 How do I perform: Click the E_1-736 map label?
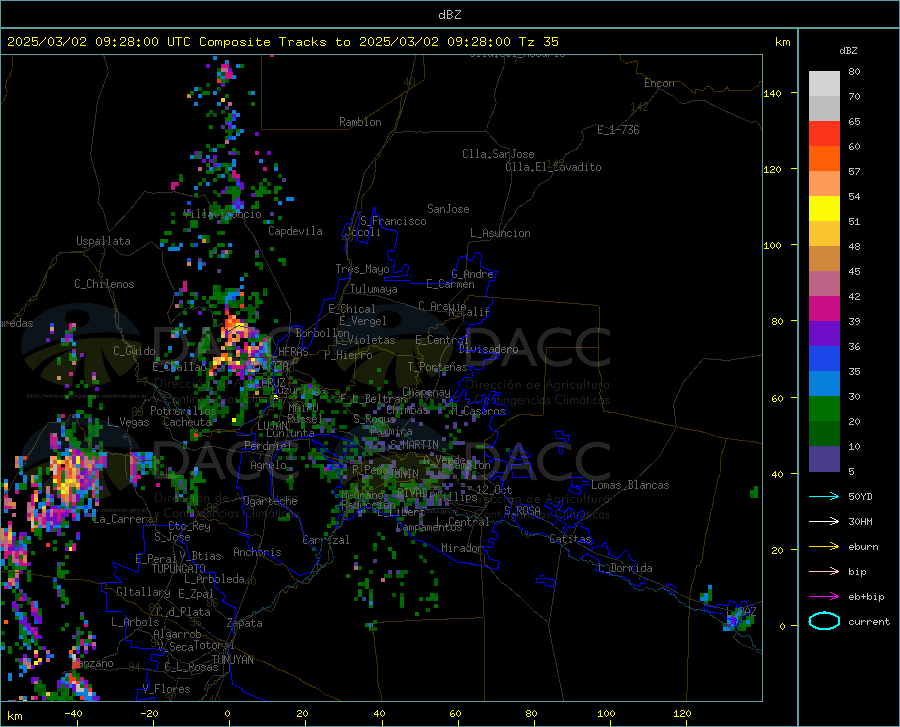[618, 130]
